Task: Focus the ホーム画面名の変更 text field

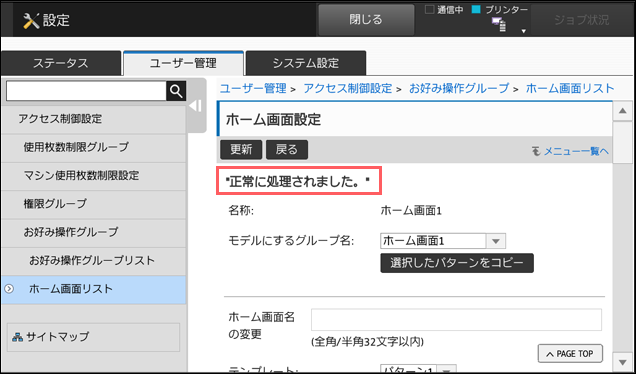Action: [456, 320]
